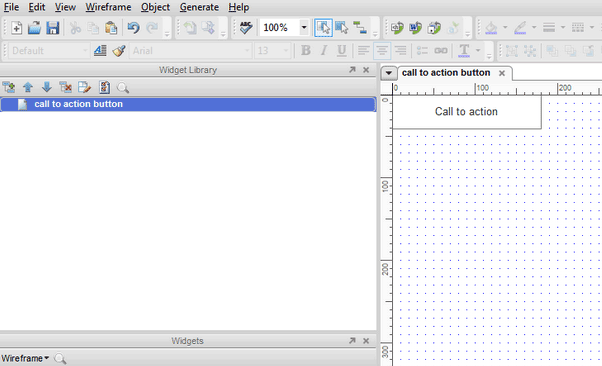Toggle bold formatting
The width and height of the screenshot is (602, 366).
click(x=306, y=50)
